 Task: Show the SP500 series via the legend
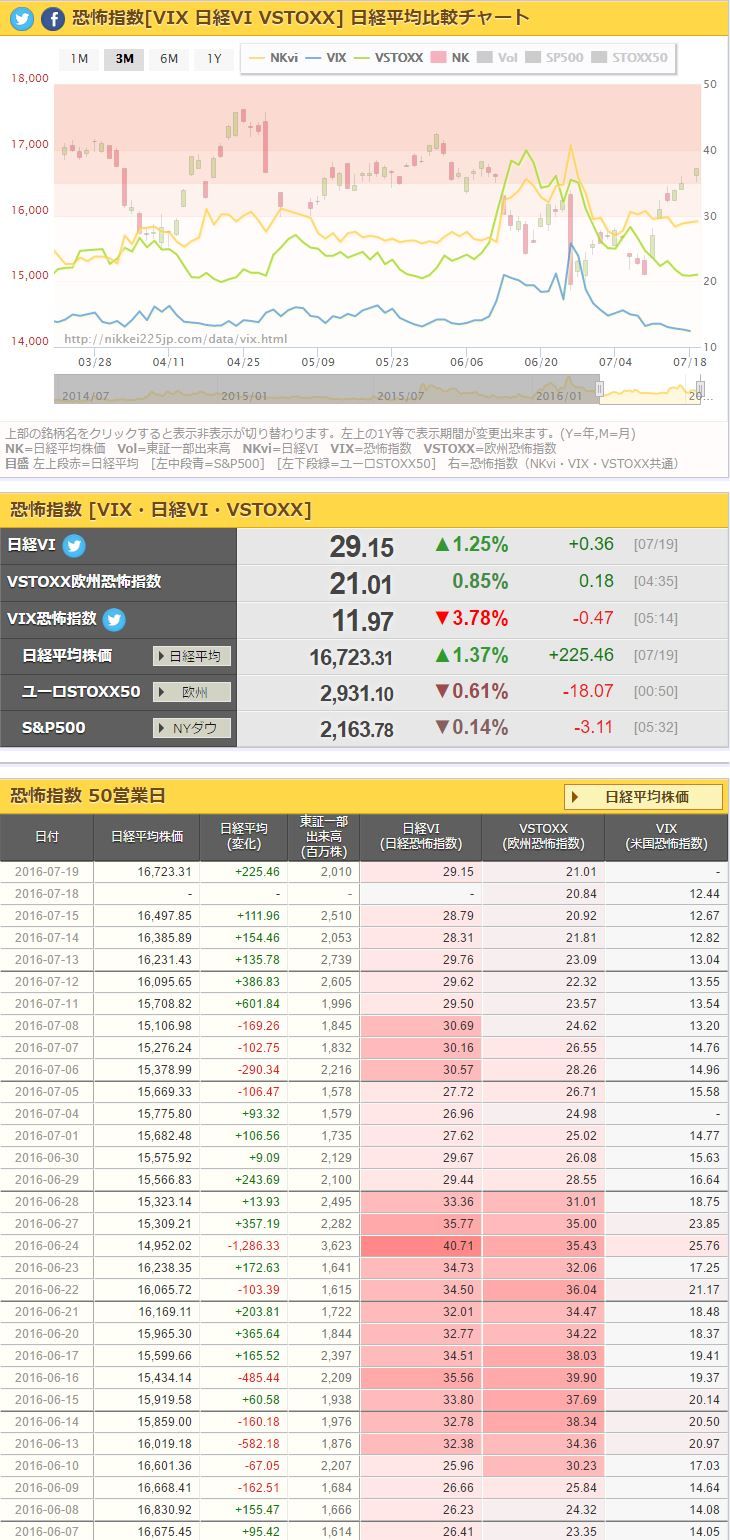click(555, 58)
